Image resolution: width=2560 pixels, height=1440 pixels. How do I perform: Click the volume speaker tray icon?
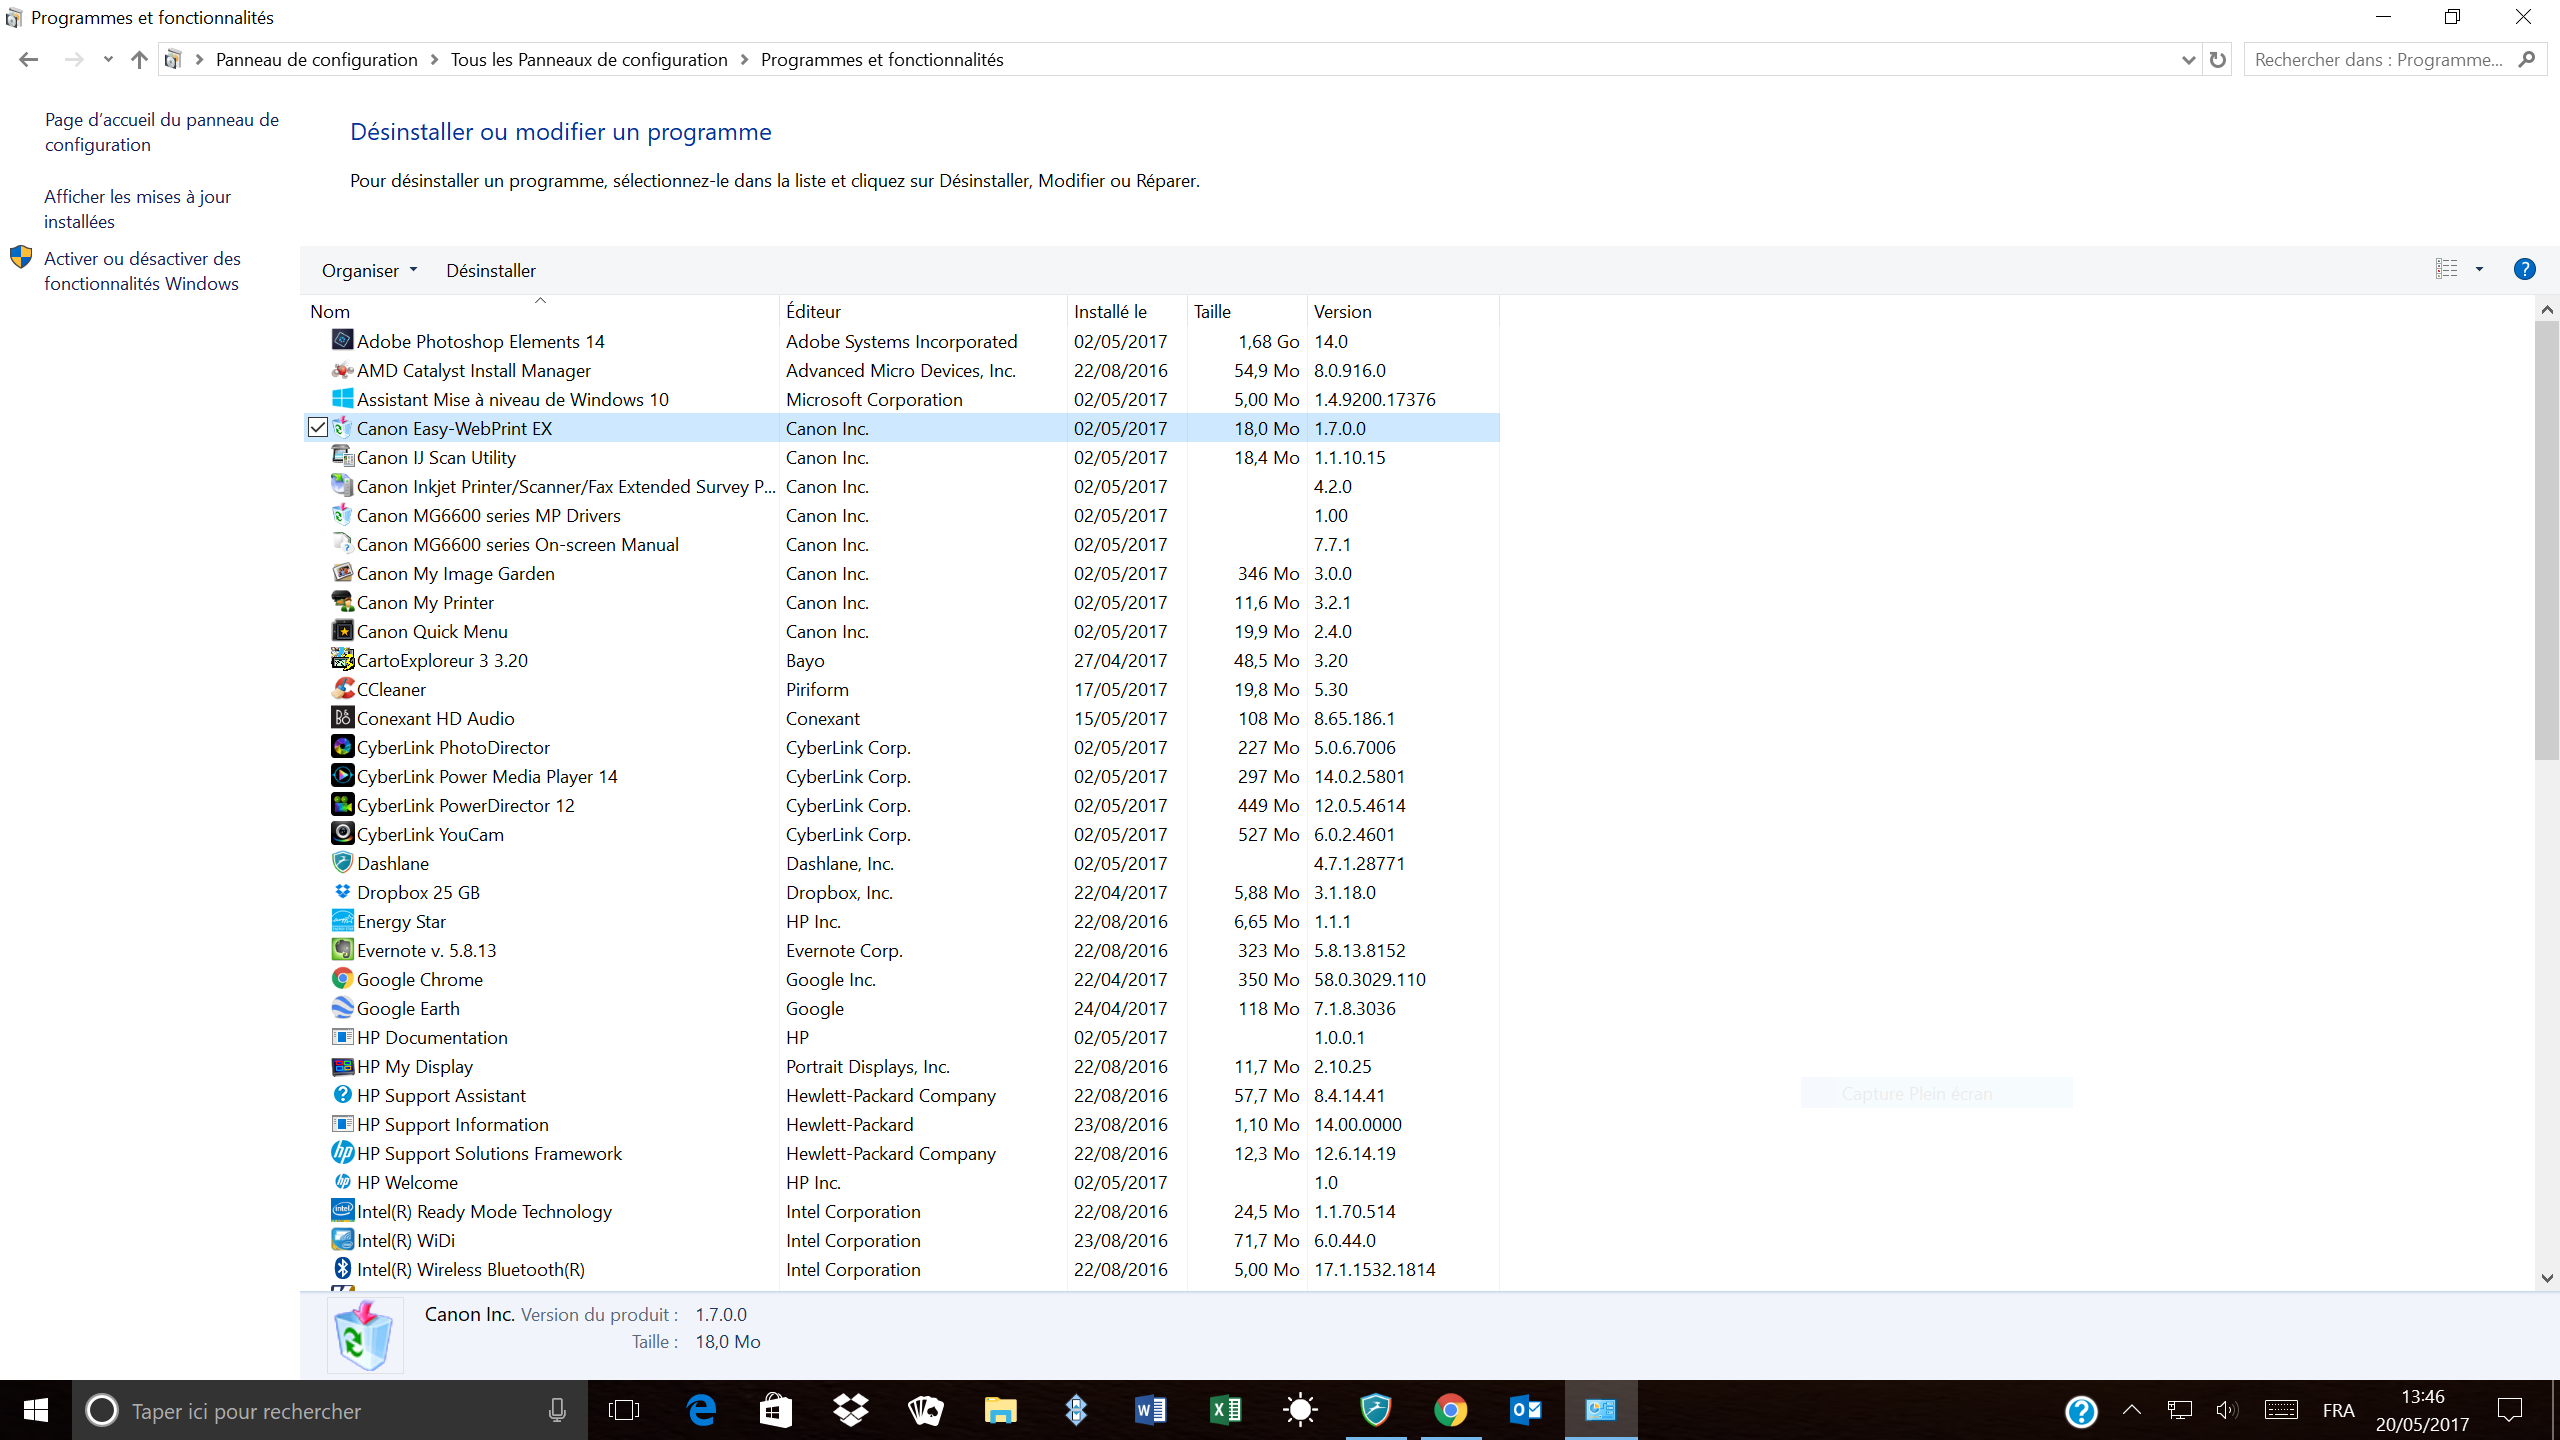(x=2226, y=1410)
